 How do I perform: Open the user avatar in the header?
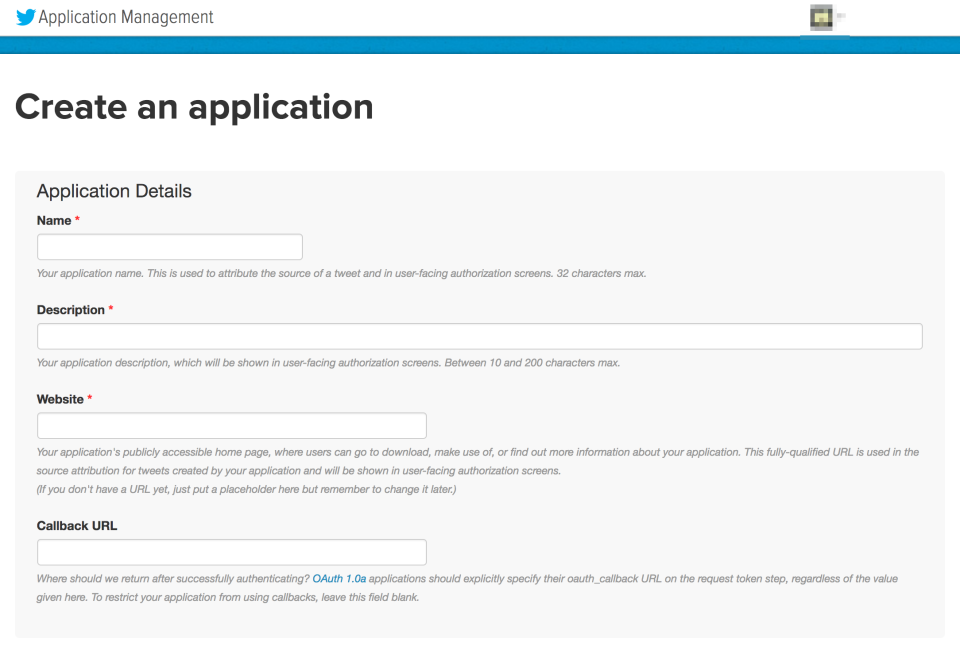tap(821, 17)
